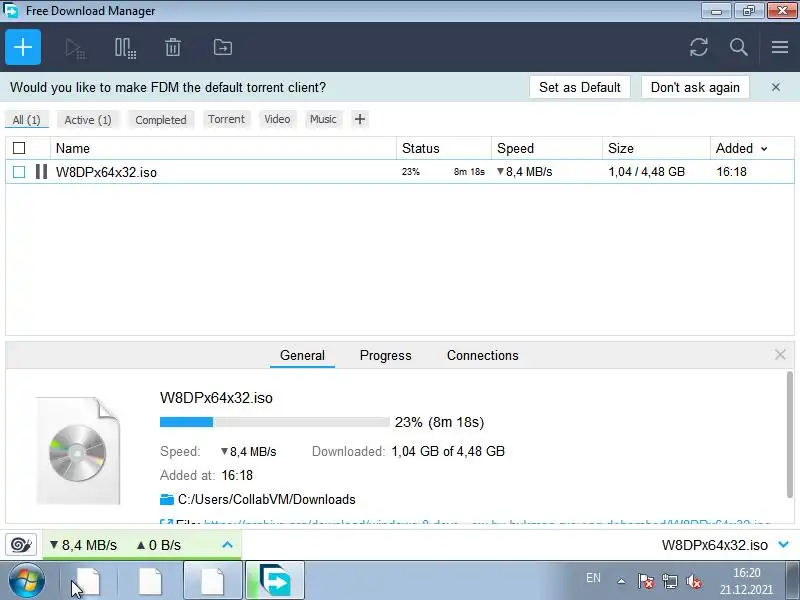
Task: Open search with the magnifier icon
Action: tap(738, 47)
